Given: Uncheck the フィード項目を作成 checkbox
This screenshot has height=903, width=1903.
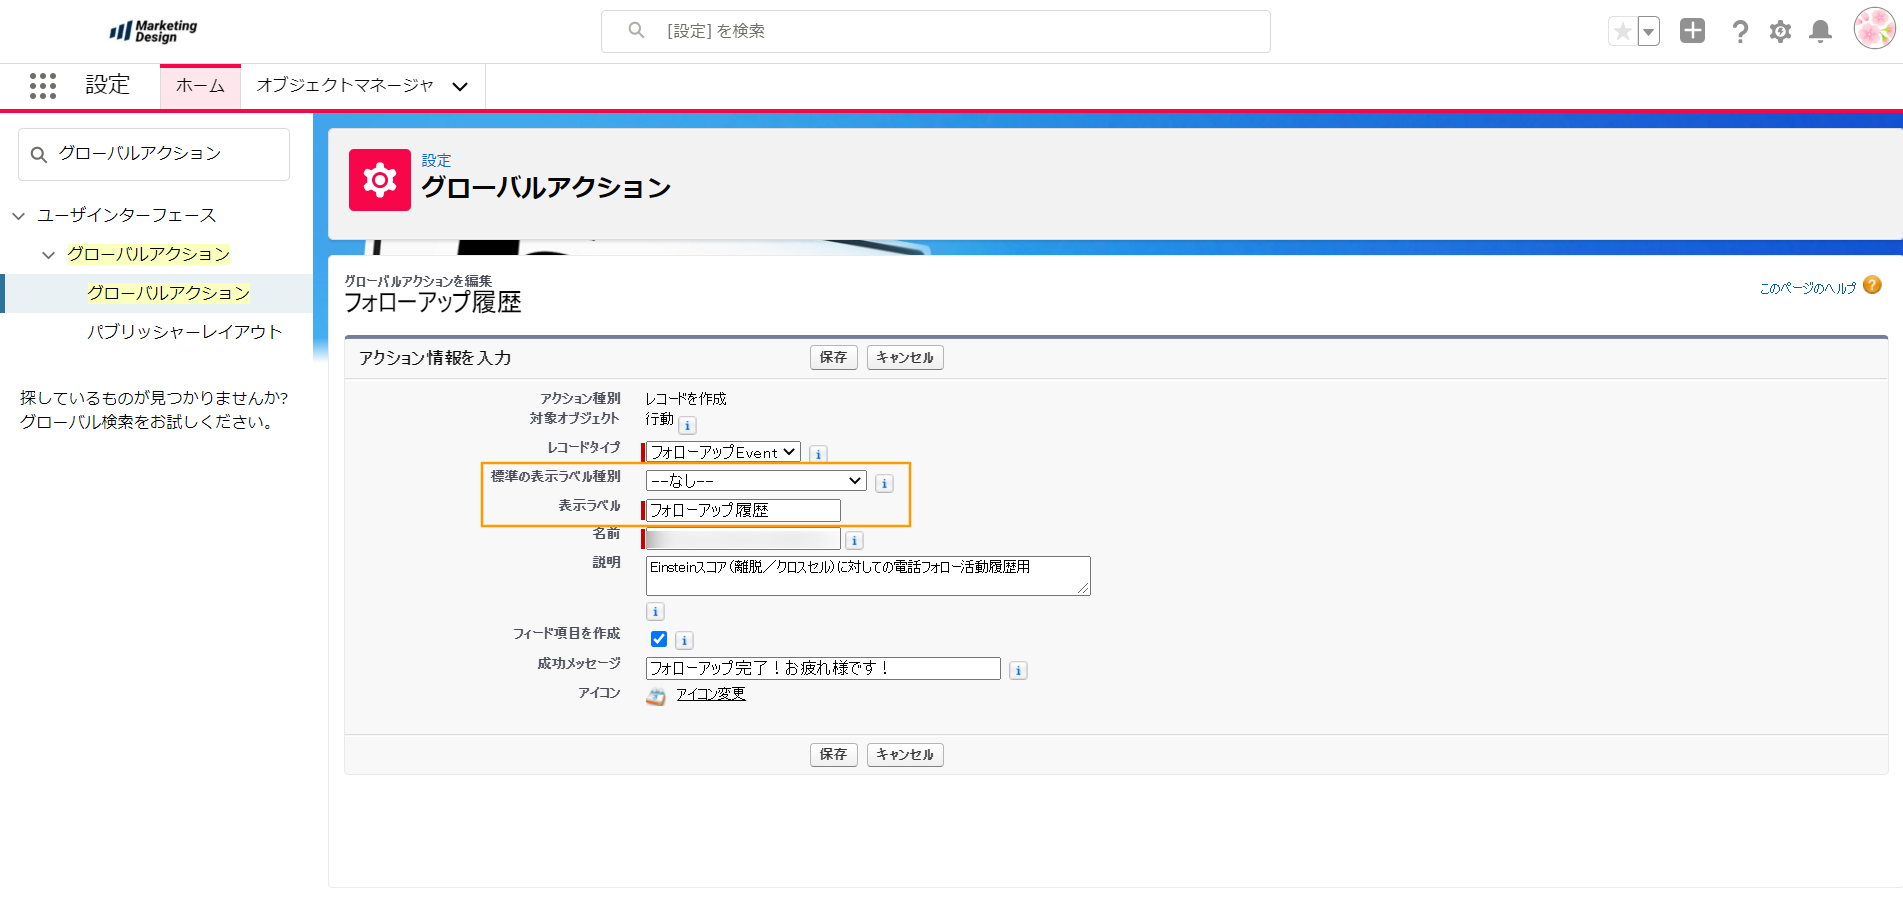Looking at the screenshot, I should point(659,639).
